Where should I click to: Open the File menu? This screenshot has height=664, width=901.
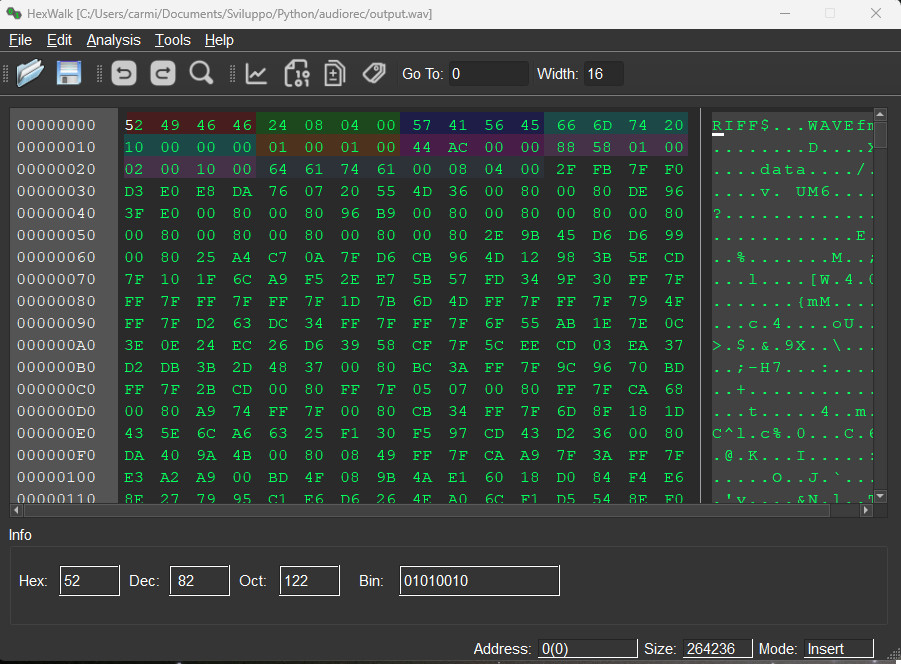(20, 40)
